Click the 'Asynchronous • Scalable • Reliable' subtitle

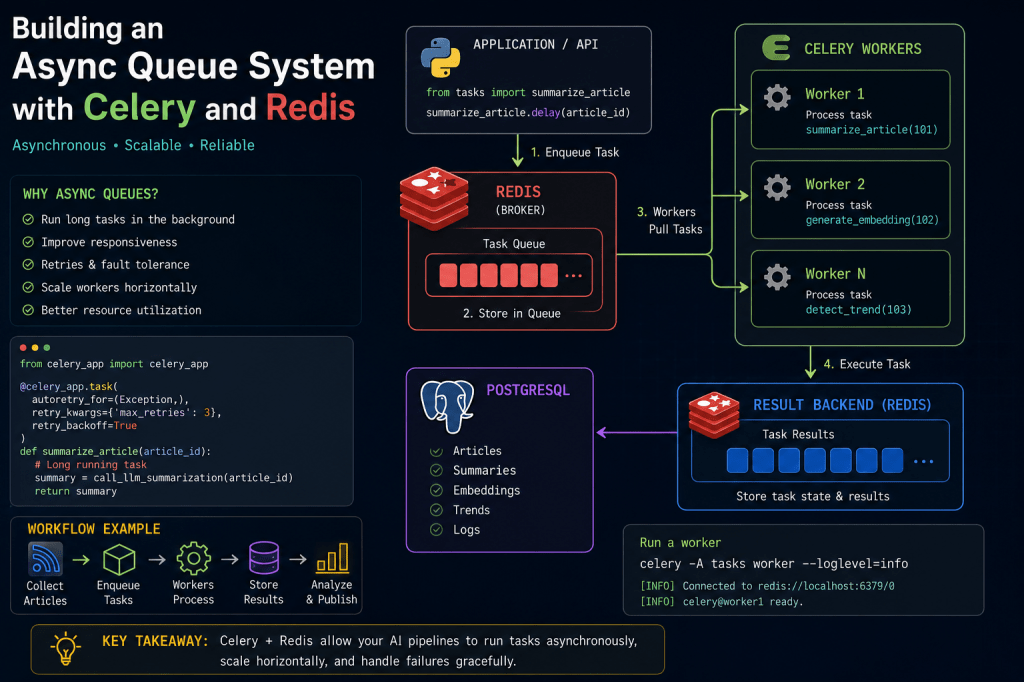pos(133,145)
